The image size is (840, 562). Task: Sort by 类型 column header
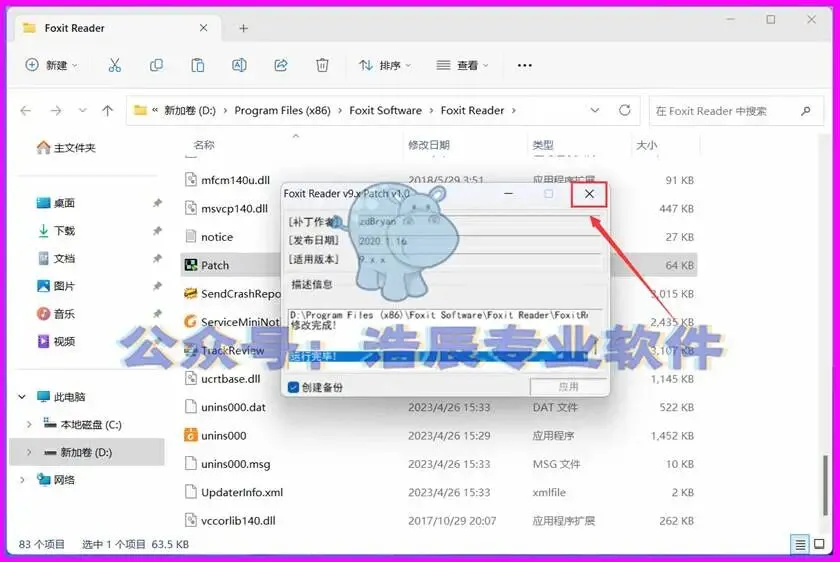[543, 145]
